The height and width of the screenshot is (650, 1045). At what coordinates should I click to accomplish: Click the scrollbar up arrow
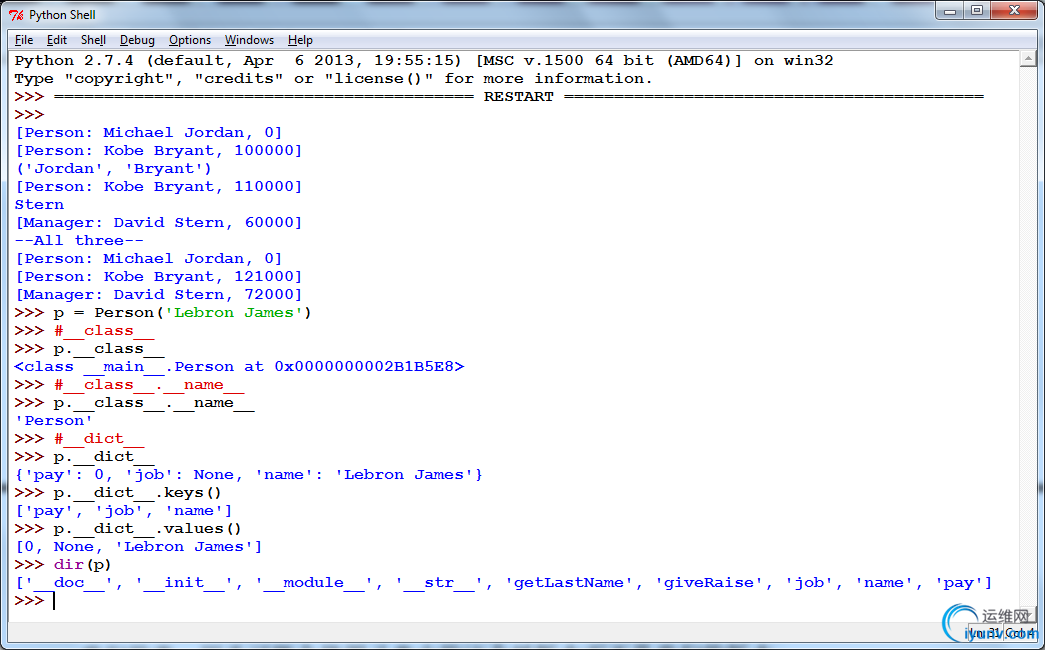pyautogui.click(x=1028, y=59)
